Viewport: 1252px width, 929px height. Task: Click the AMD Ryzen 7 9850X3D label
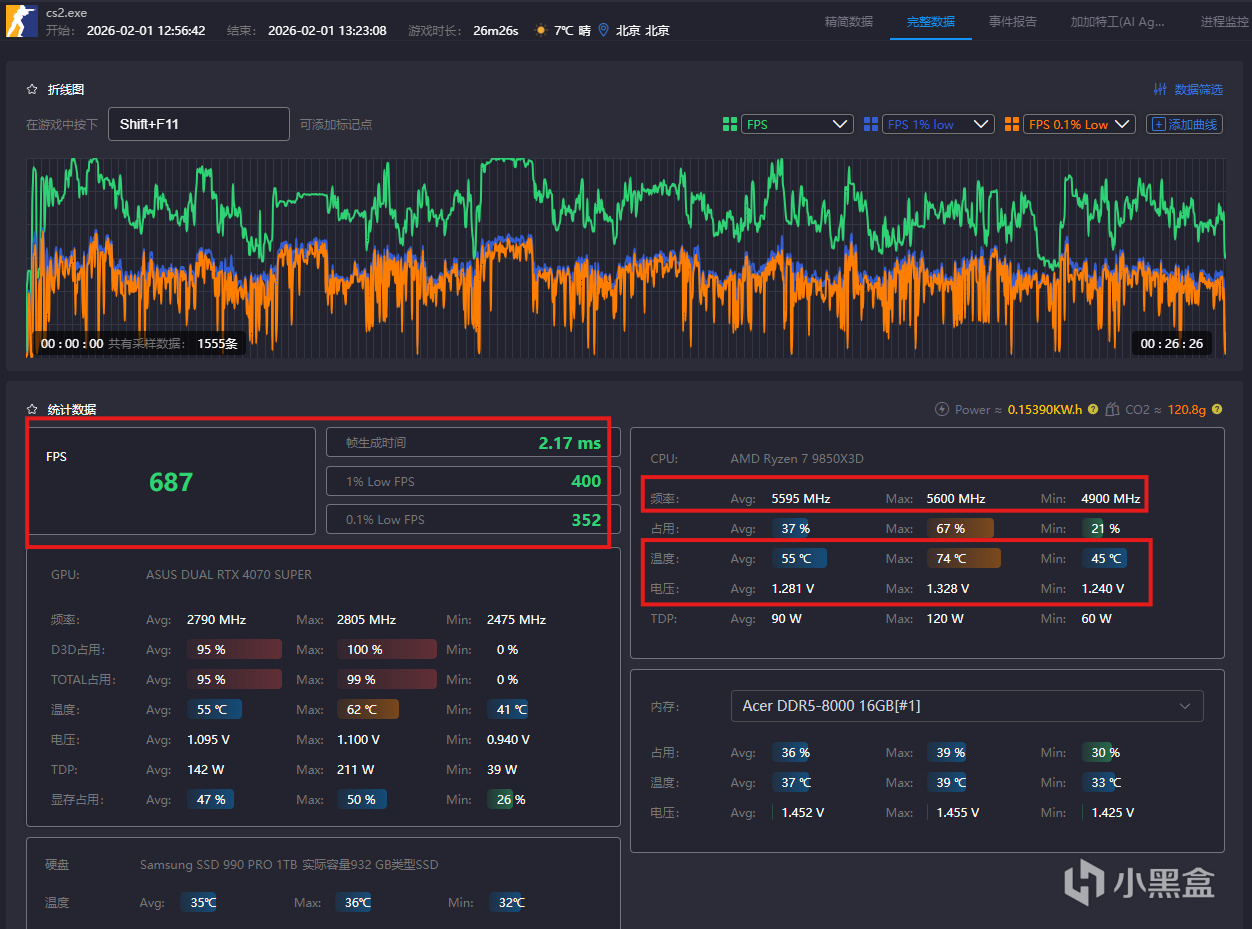pos(797,458)
